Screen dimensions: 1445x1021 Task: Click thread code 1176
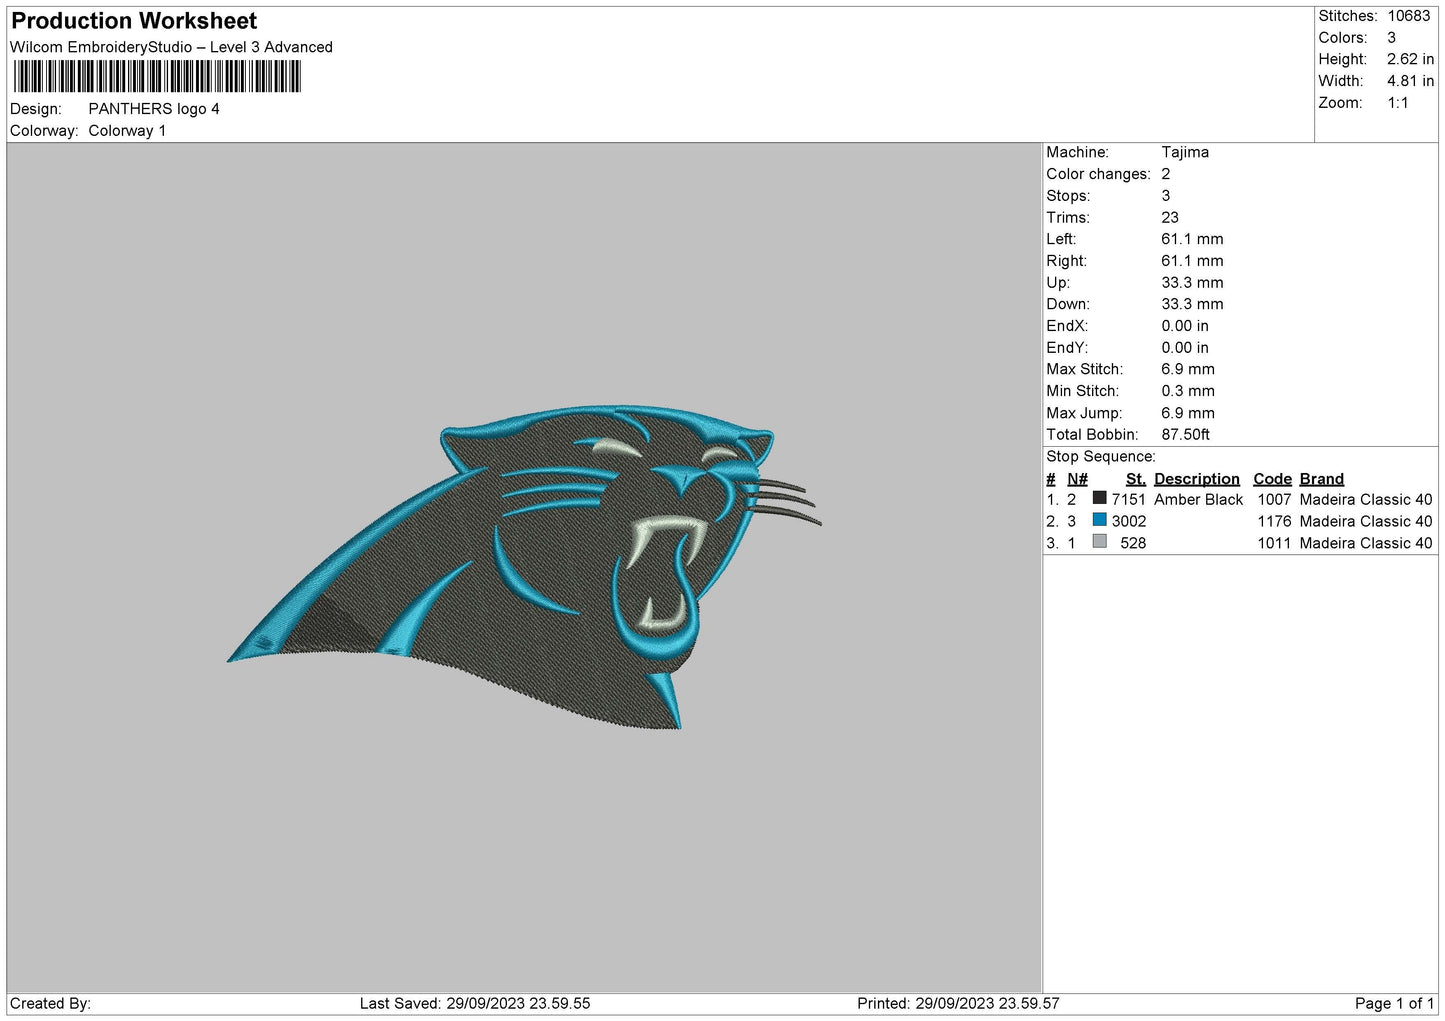[1274, 521]
